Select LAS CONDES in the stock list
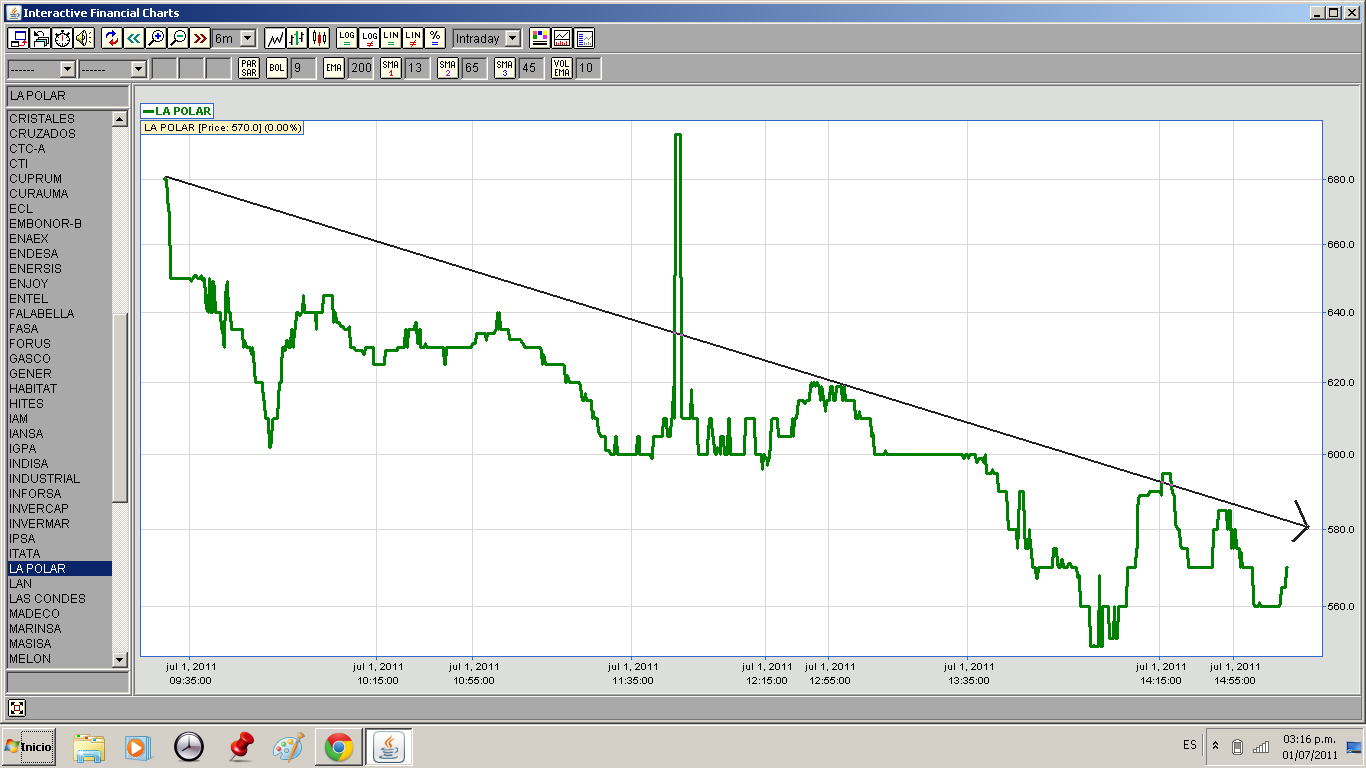 point(59,599)
